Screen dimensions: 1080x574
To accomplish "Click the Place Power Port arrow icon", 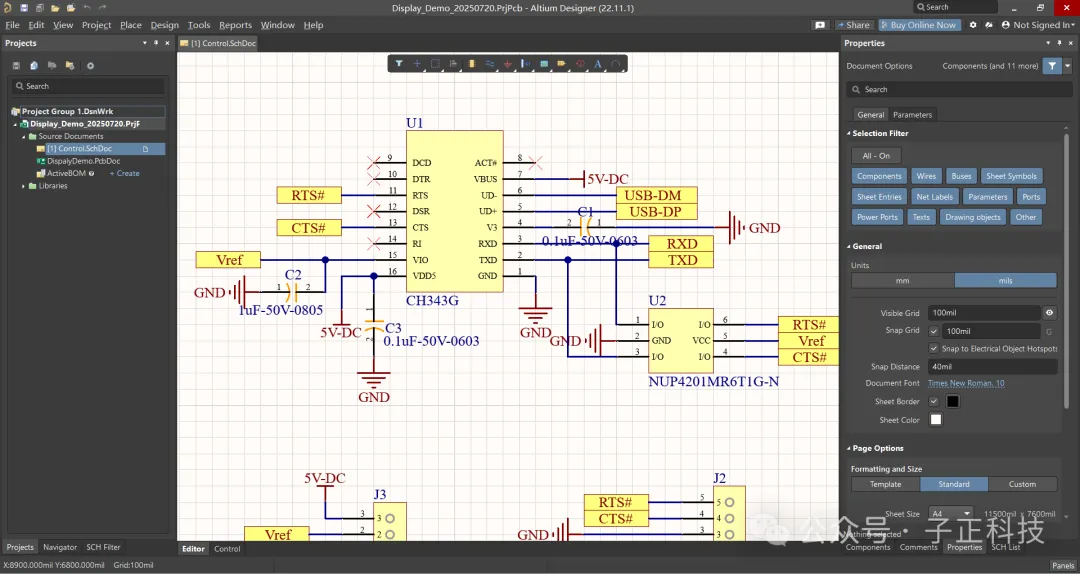I will pos(508,64).
